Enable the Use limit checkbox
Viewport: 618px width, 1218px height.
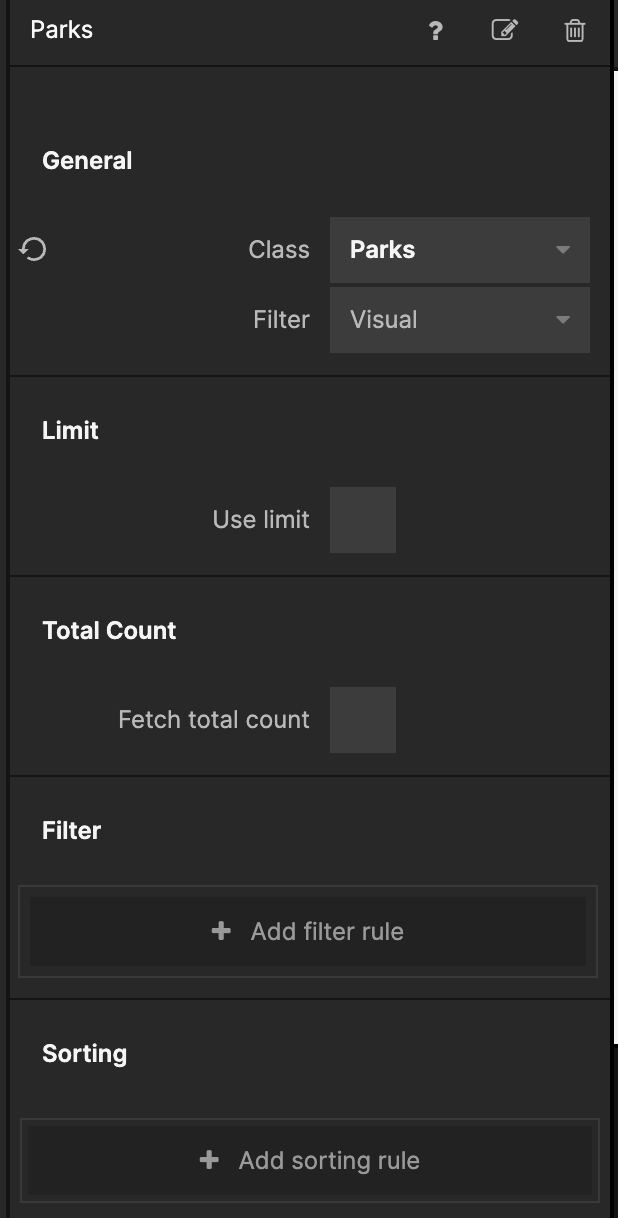pos(363,520)
